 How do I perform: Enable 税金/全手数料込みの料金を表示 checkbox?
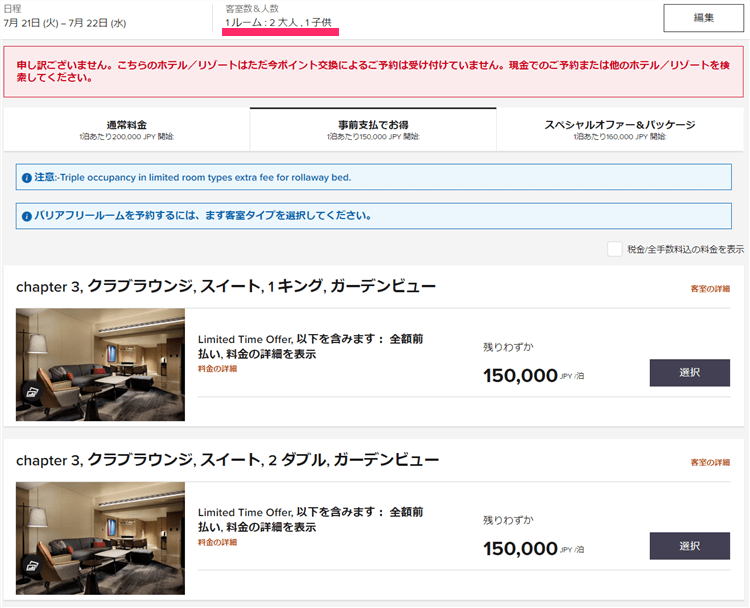(615, 249)
